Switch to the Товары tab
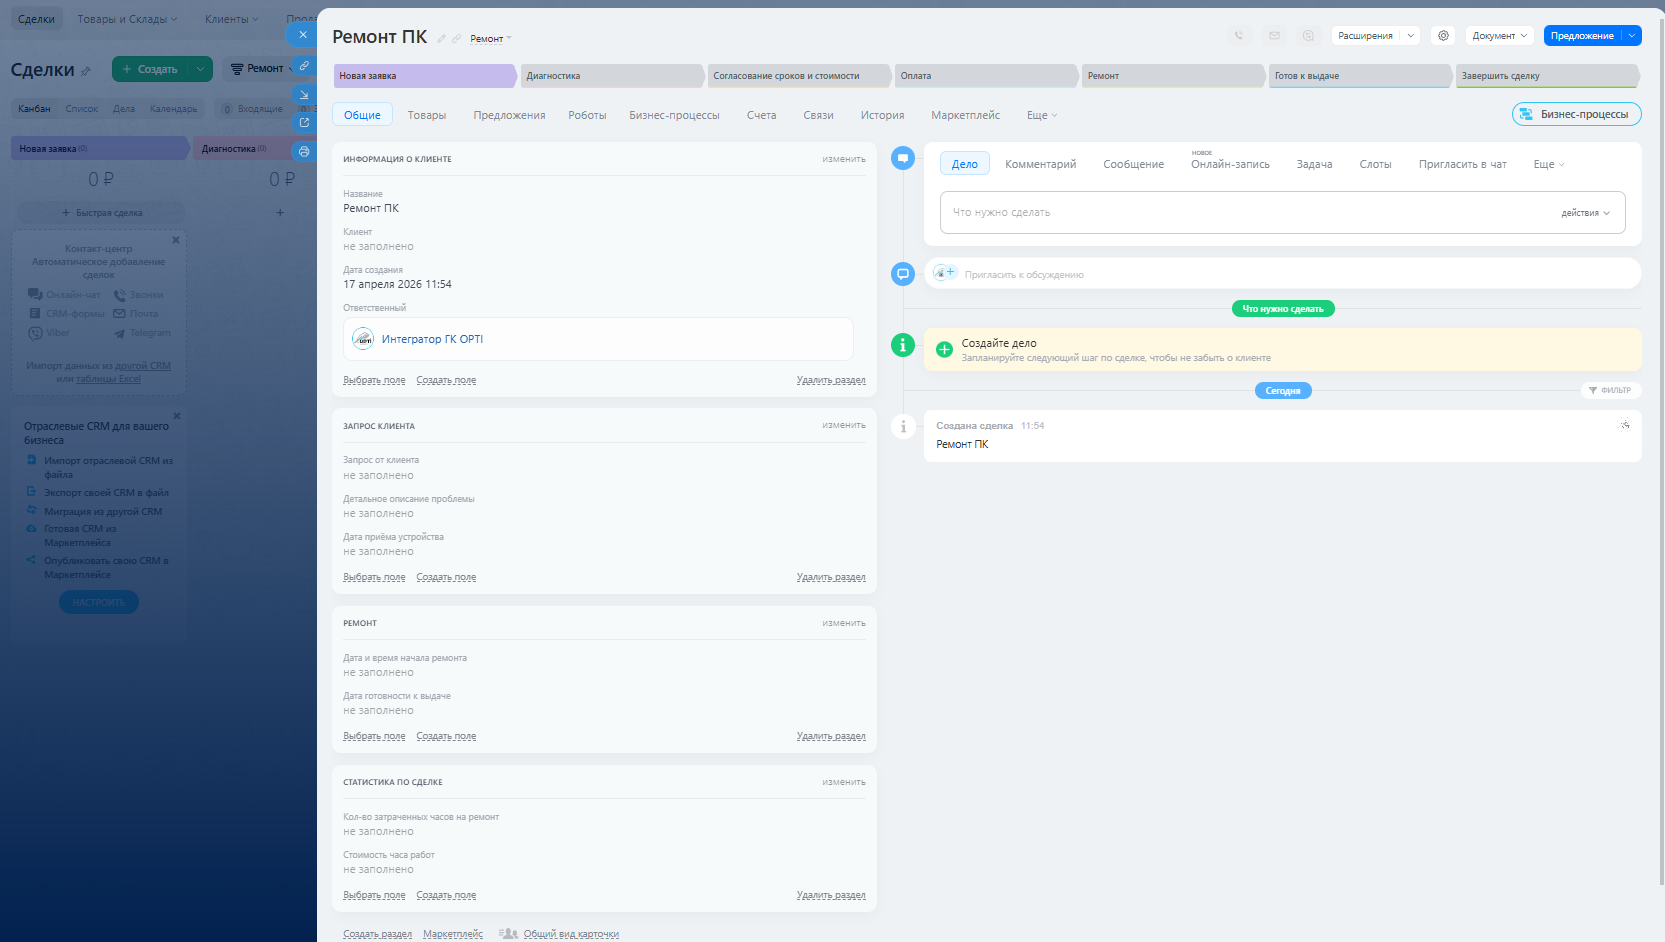Image resolution: width=1665 pixels, height=942 pixels. tap(427, 115)
